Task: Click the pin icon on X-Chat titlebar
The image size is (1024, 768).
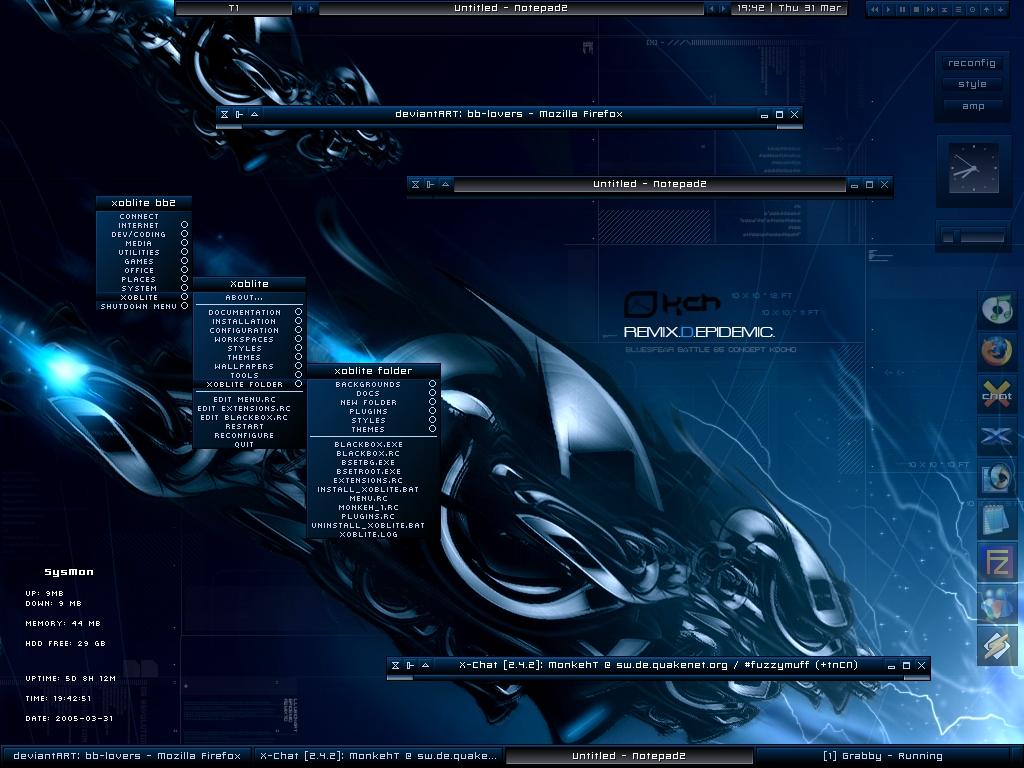Action: click(411, 665)
